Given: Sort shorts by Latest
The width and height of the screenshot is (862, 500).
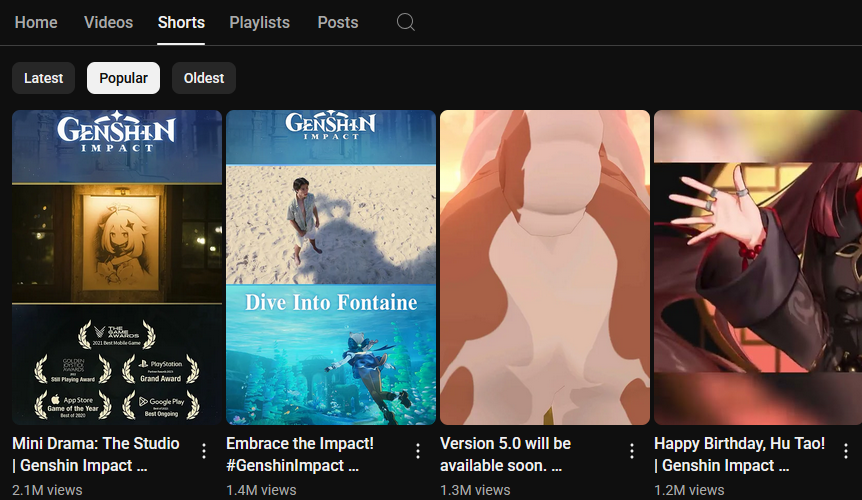Looking at the screenshot, I should coord(43,78).
